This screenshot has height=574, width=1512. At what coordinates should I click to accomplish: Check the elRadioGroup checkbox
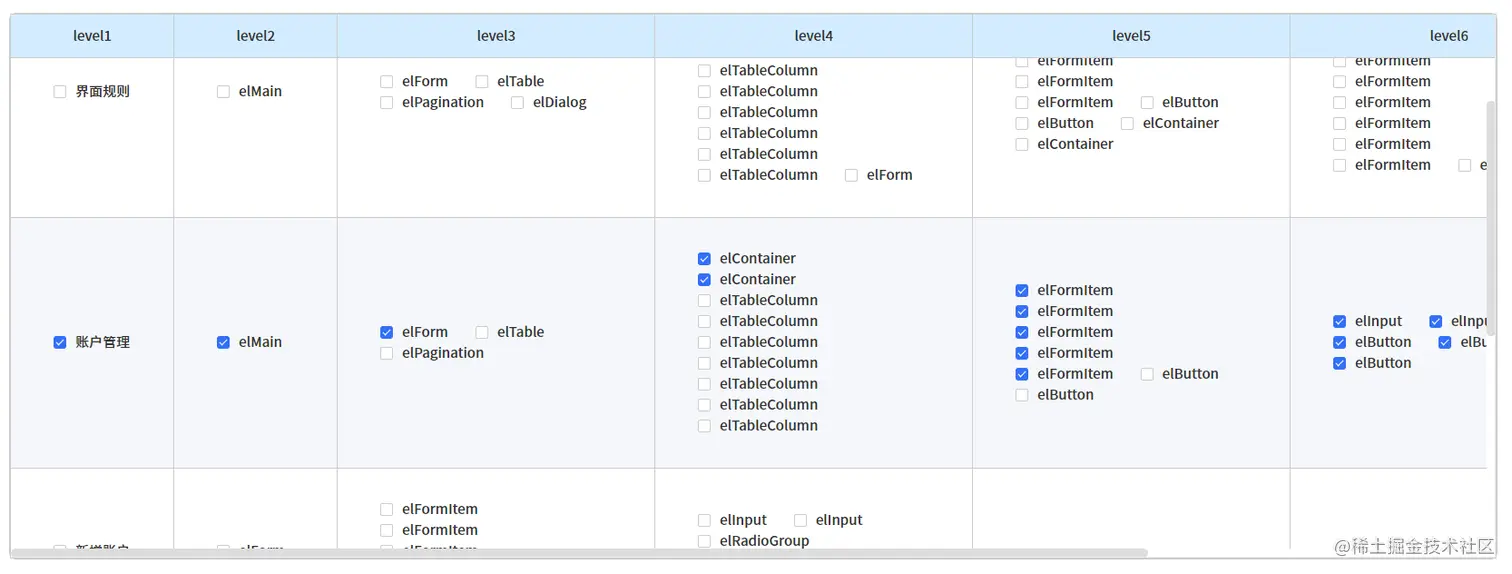point(704,542)
